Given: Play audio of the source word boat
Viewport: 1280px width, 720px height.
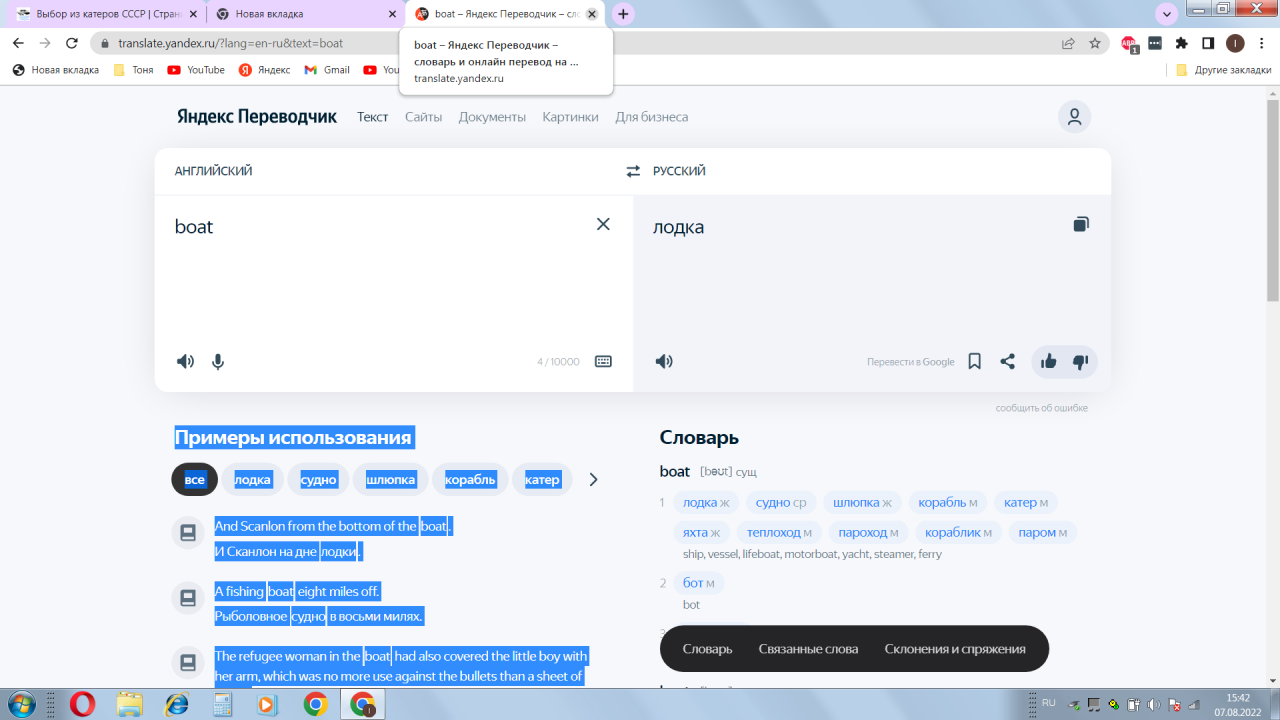Looking at the screenshot, I should pos(185,362).
